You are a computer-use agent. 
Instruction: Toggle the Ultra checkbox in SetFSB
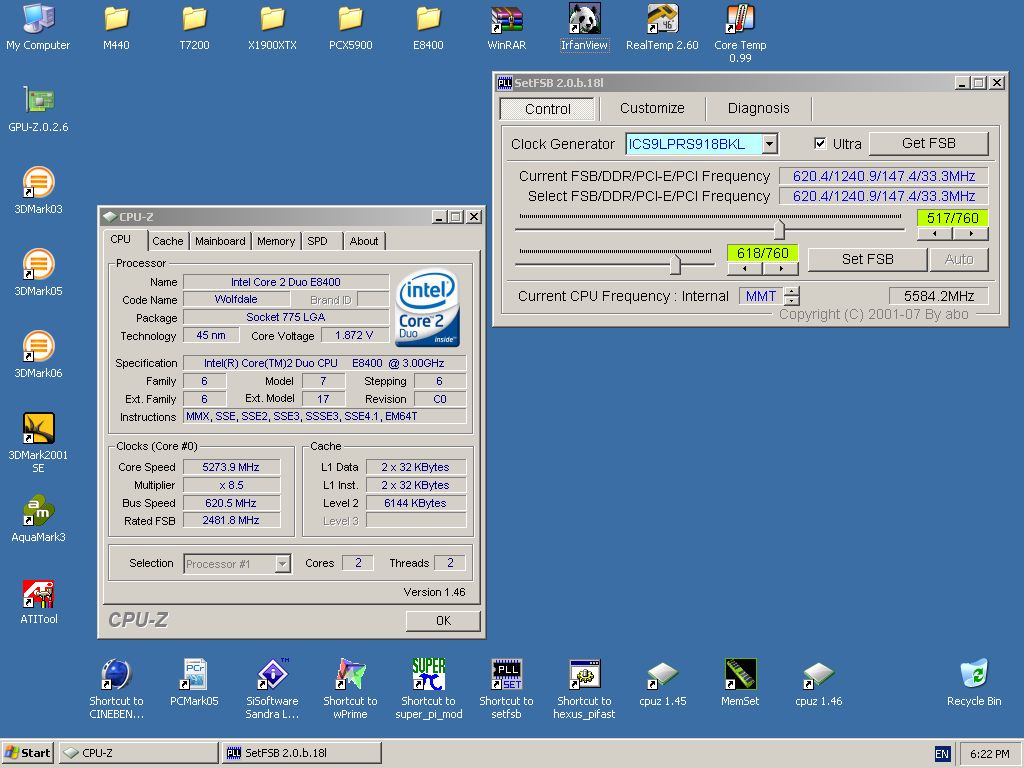820,144
